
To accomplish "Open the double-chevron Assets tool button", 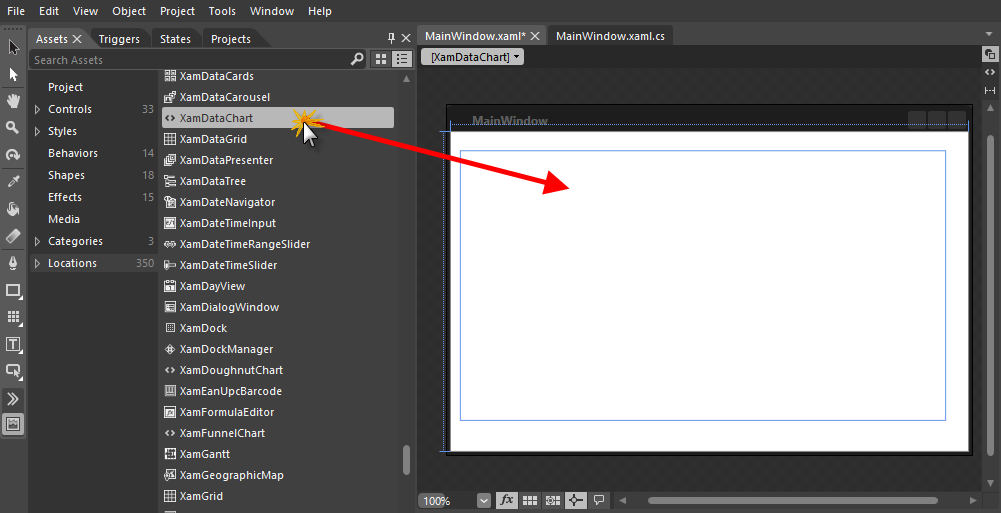I will tap(13, 398).
